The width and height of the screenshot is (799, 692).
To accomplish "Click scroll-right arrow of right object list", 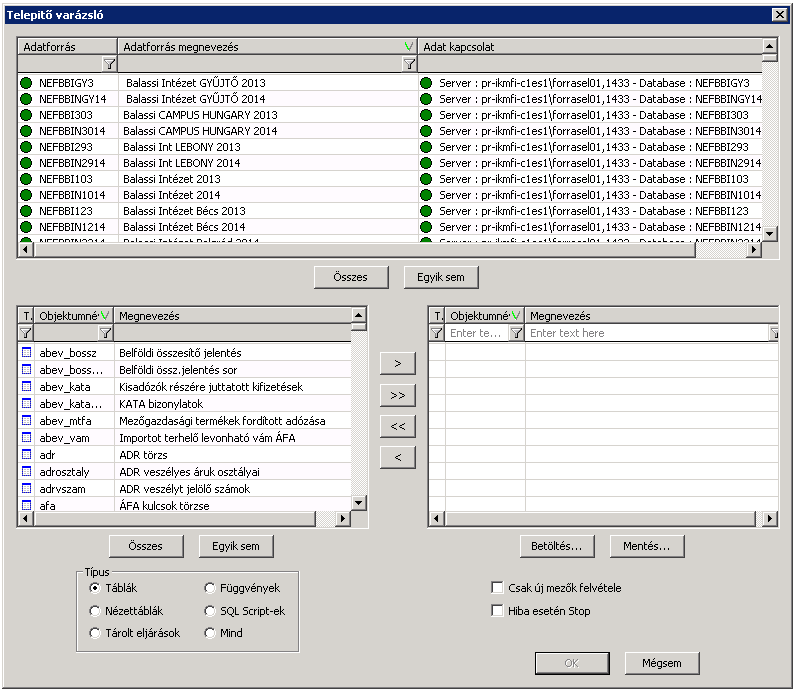I will pyautogui.click(x=770, y=519).
